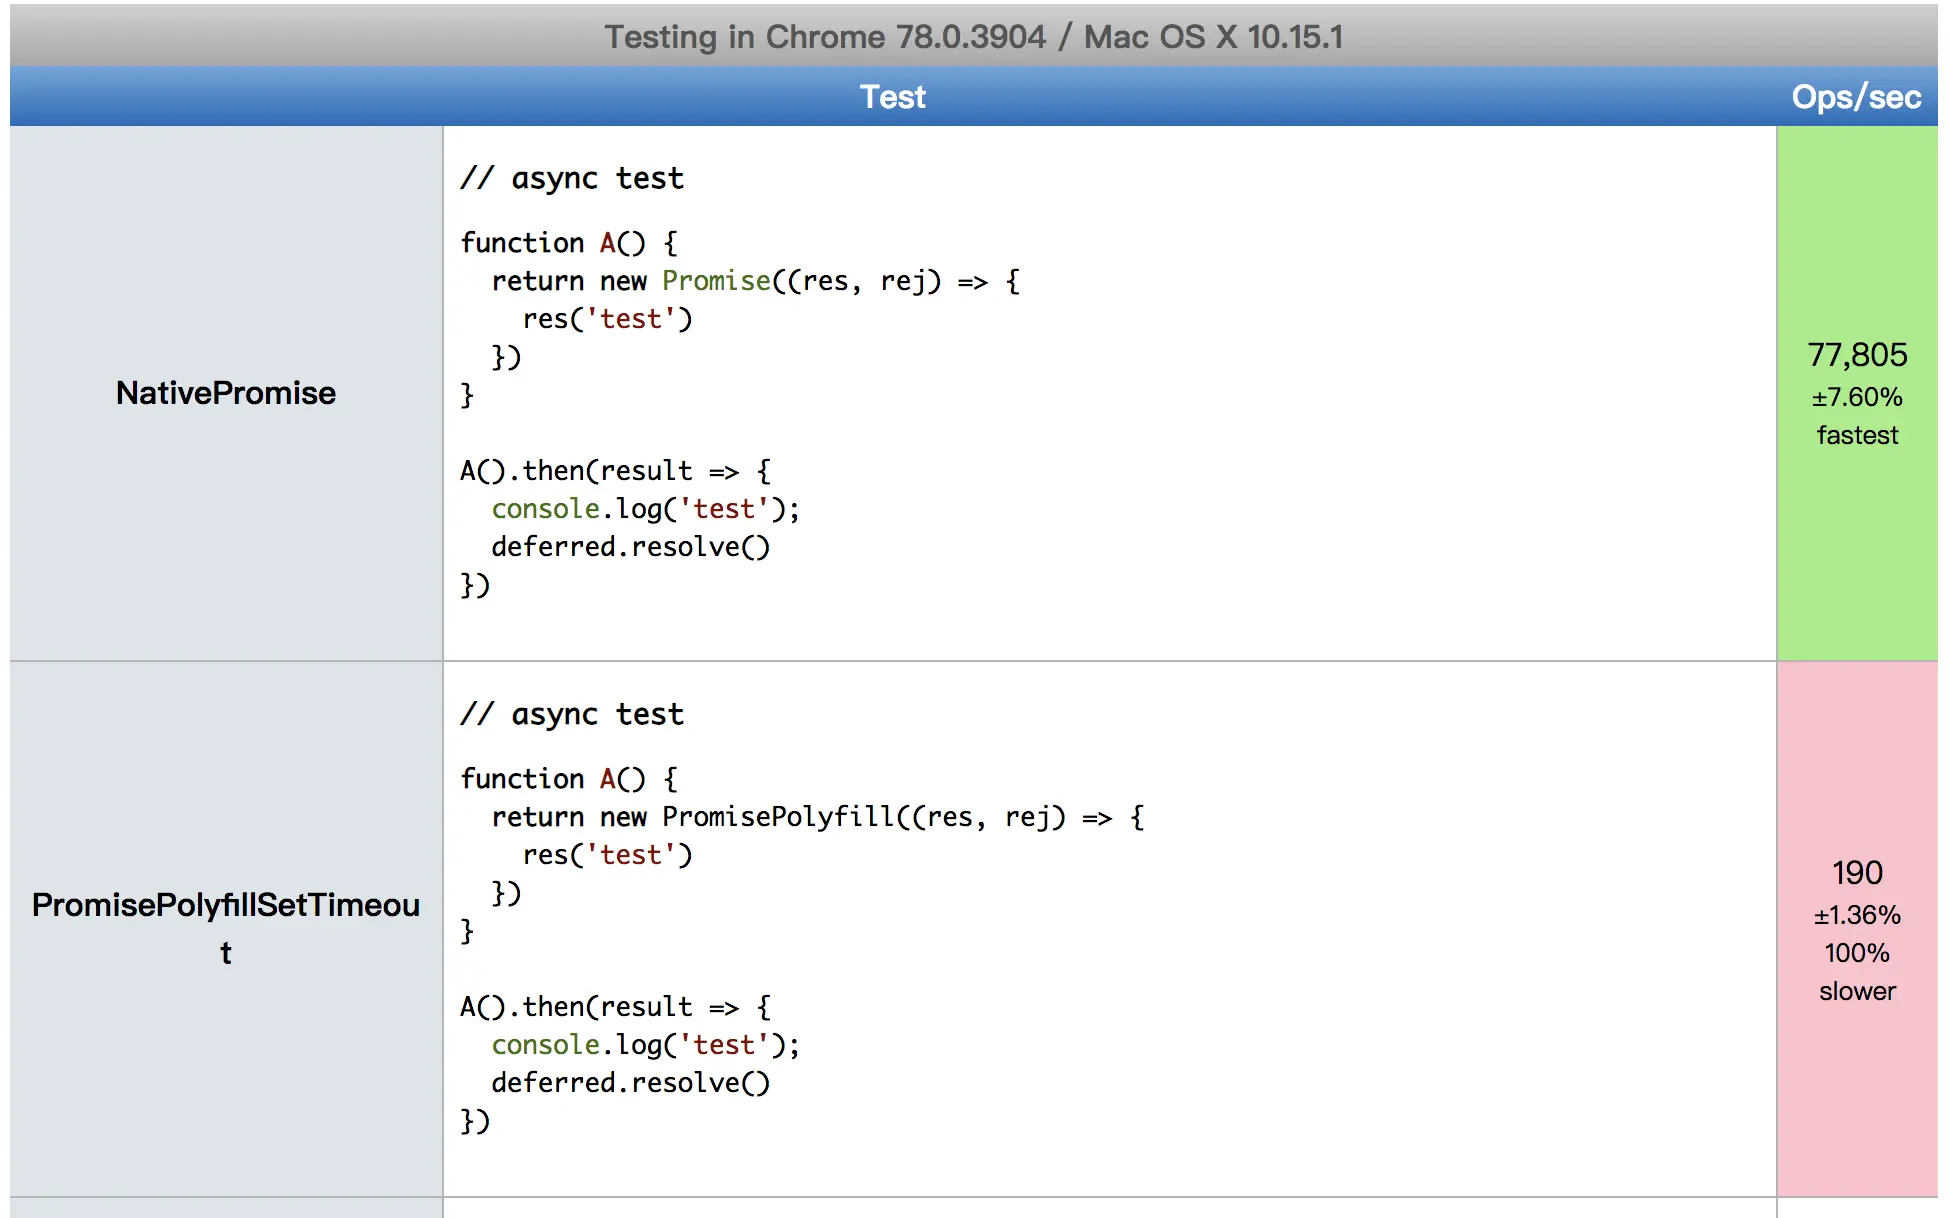
Task: Click the second '// async test' comment
Action: pos(572,715)
